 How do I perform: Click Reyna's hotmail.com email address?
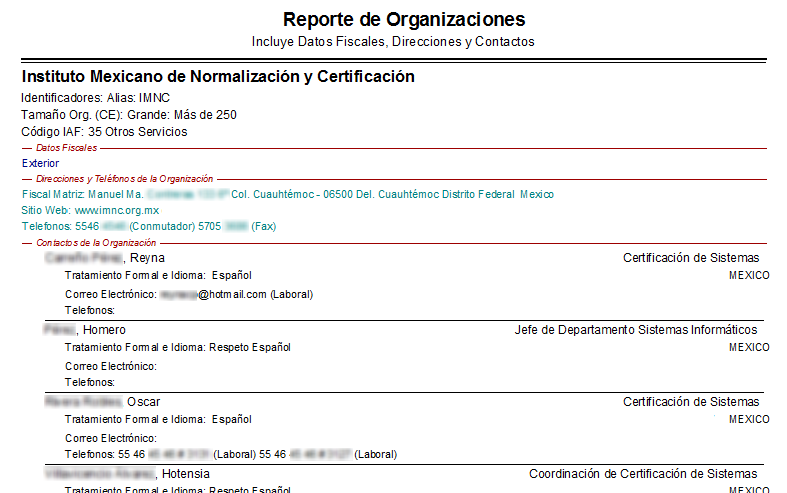(x=213, y=294)
